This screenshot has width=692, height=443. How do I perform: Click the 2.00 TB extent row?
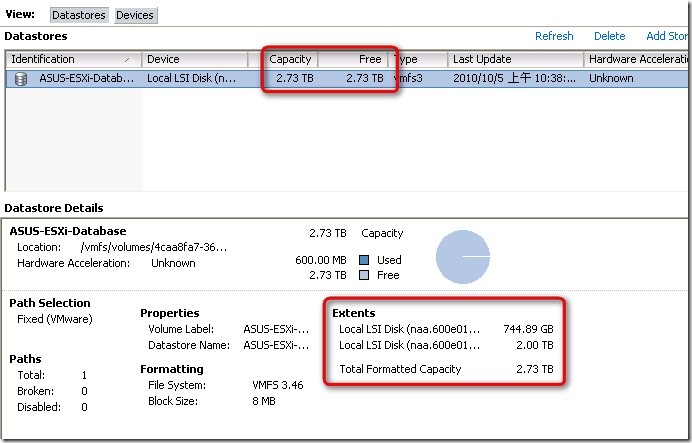tap(446, 345)
